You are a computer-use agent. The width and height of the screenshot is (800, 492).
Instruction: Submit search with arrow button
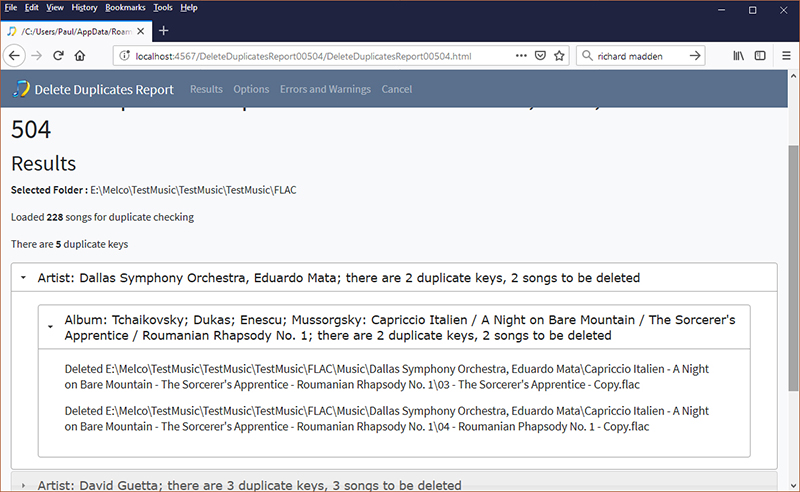pos(695,56)
